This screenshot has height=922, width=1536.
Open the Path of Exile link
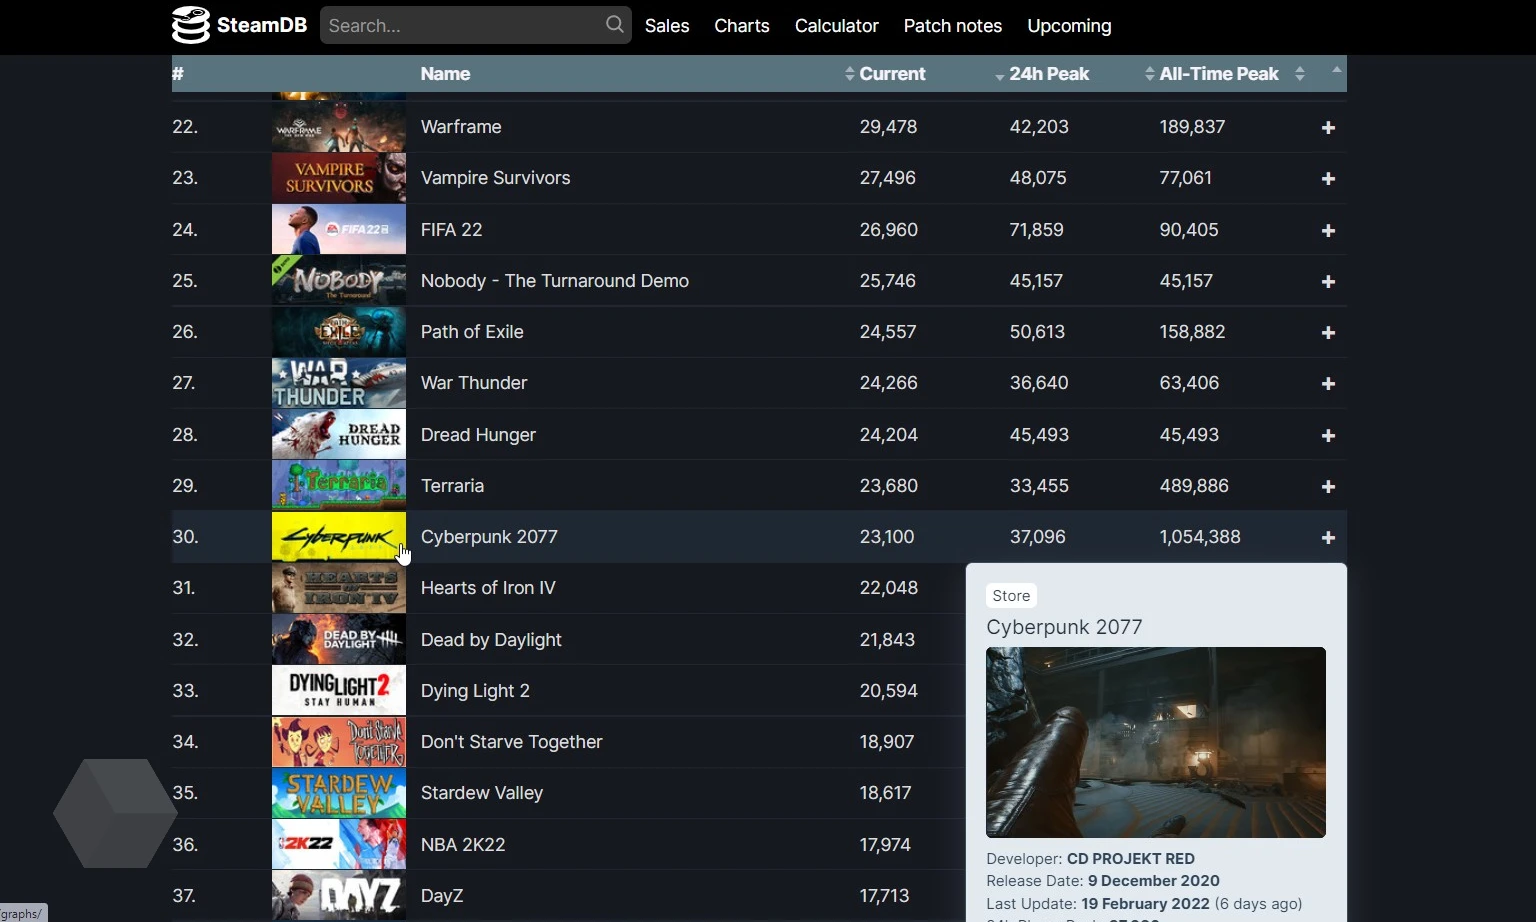[x=472, y=332]
